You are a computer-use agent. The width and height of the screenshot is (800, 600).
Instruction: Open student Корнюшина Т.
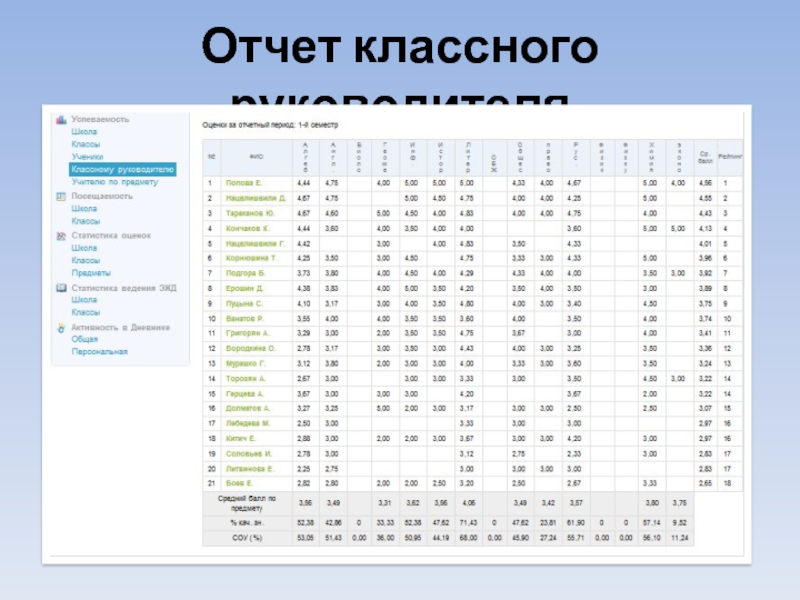click(252, 258)
